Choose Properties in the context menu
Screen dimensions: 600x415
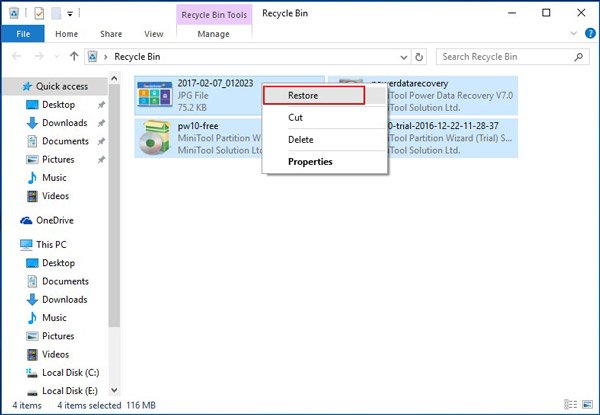pos(310,162)
